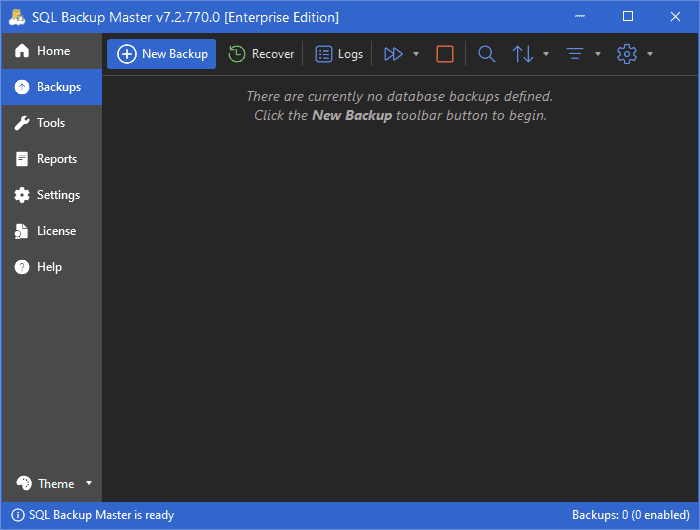Click the Logs list icon
The height and width of the screenshot is (530, 700).
[324, 54]
